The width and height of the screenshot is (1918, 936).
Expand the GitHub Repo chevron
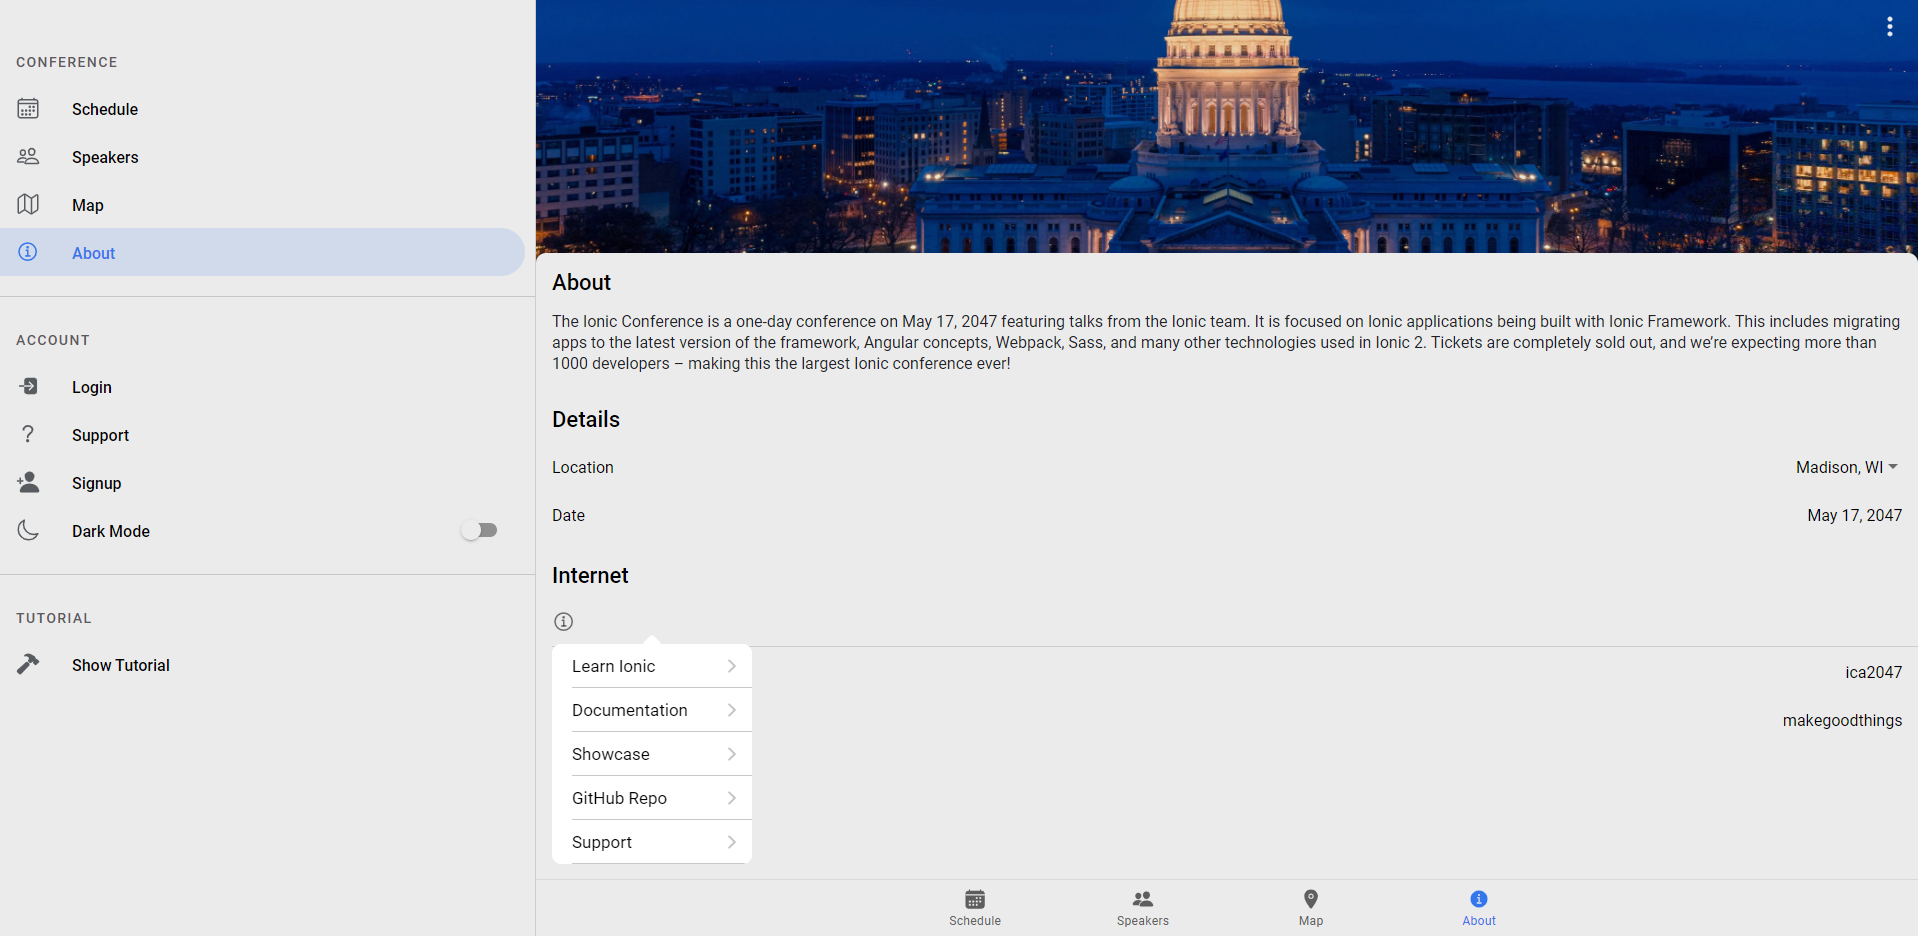pyautogui.click(x=732, y=797)
